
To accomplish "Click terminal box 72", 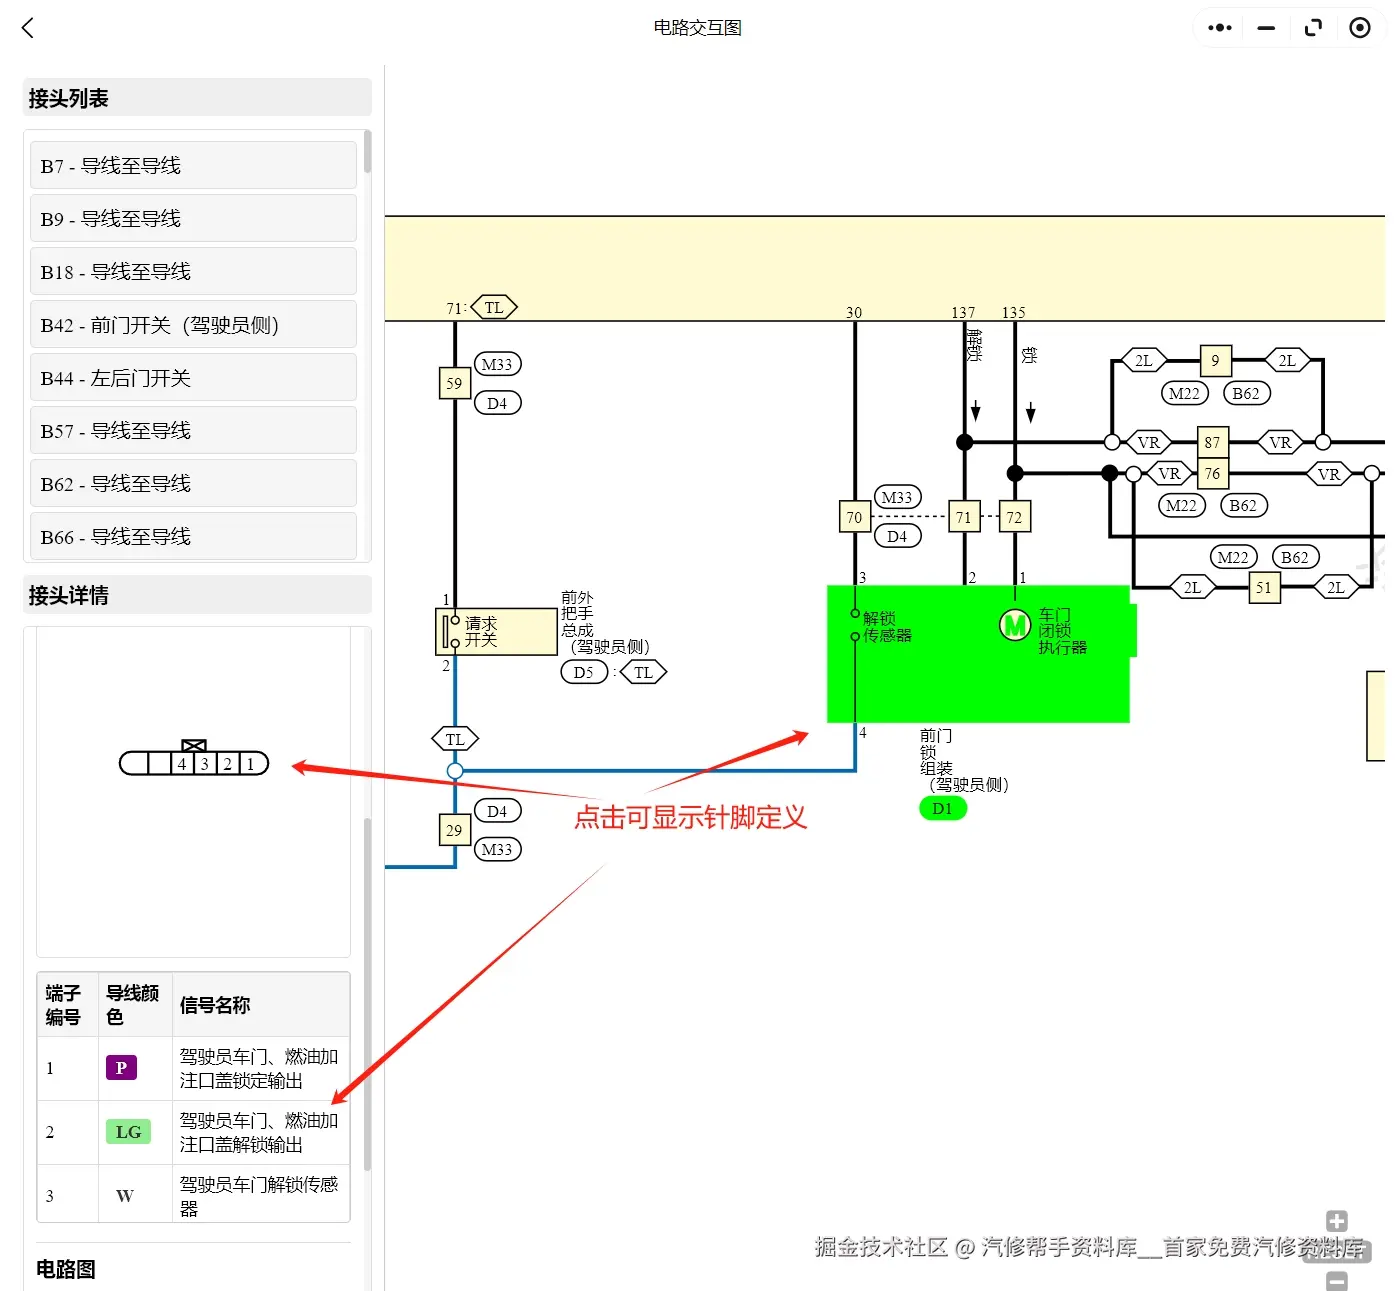I will (1014, 517).
